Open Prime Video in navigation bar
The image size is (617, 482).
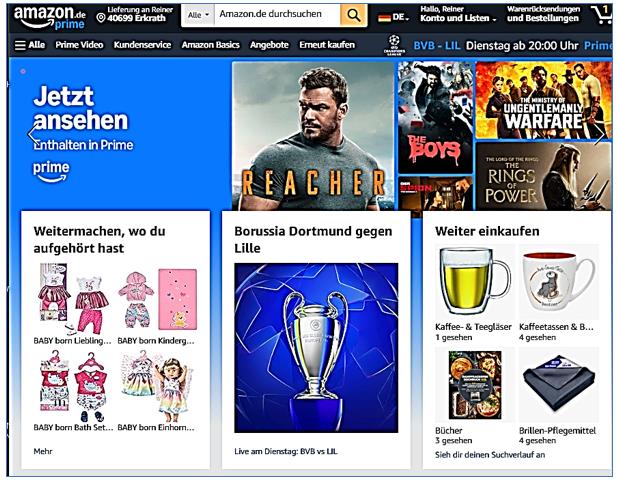79,45
